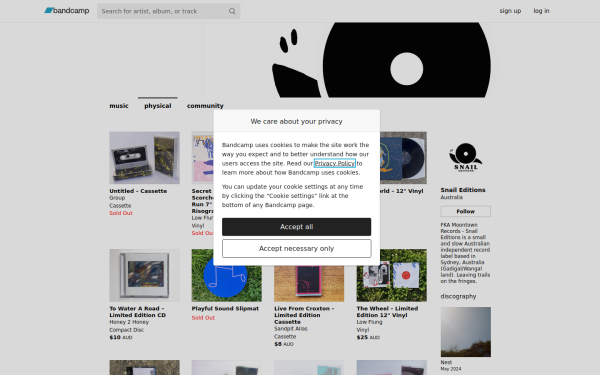600x375 pixels.
Task: Open The Wheel vinyl thumbnail
Action: tap(391, 276)
